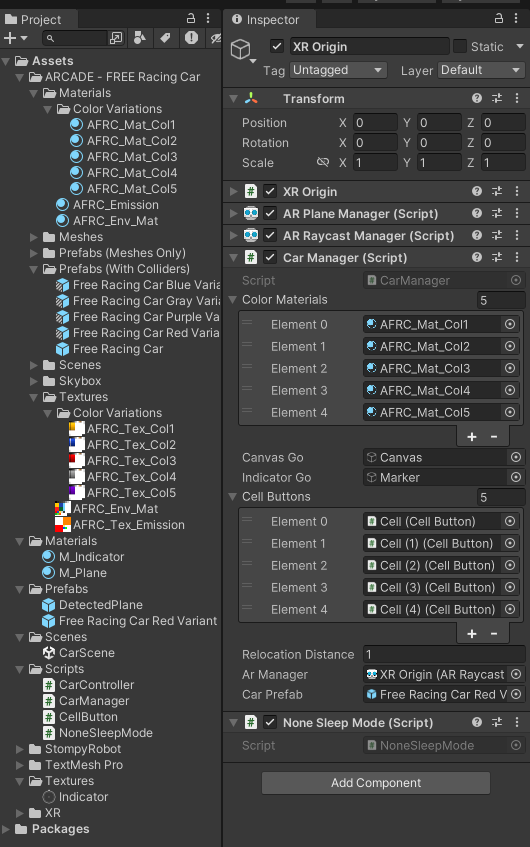
Task: Open Project panel three-dot options menu
Action: click(x=208, y=18)
